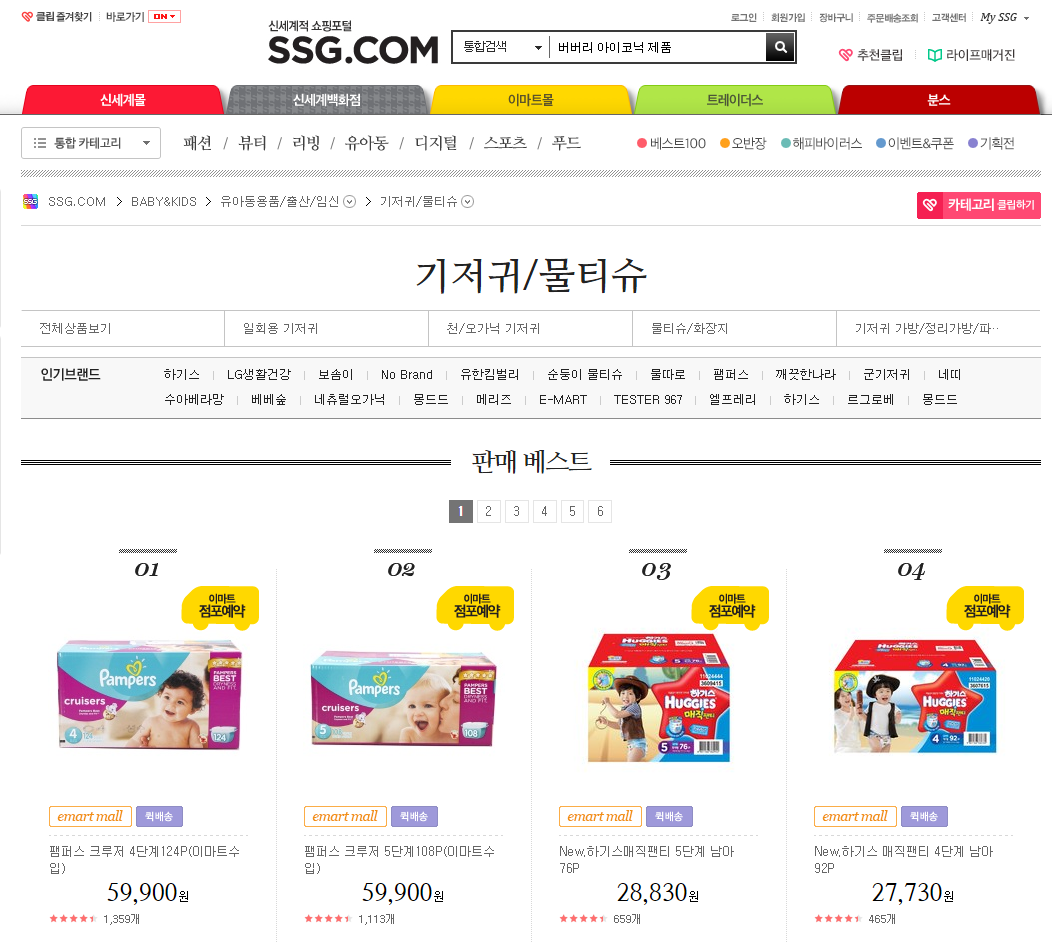Open the 통합 카테고리 dropdown menu

[x=91, y=143]
